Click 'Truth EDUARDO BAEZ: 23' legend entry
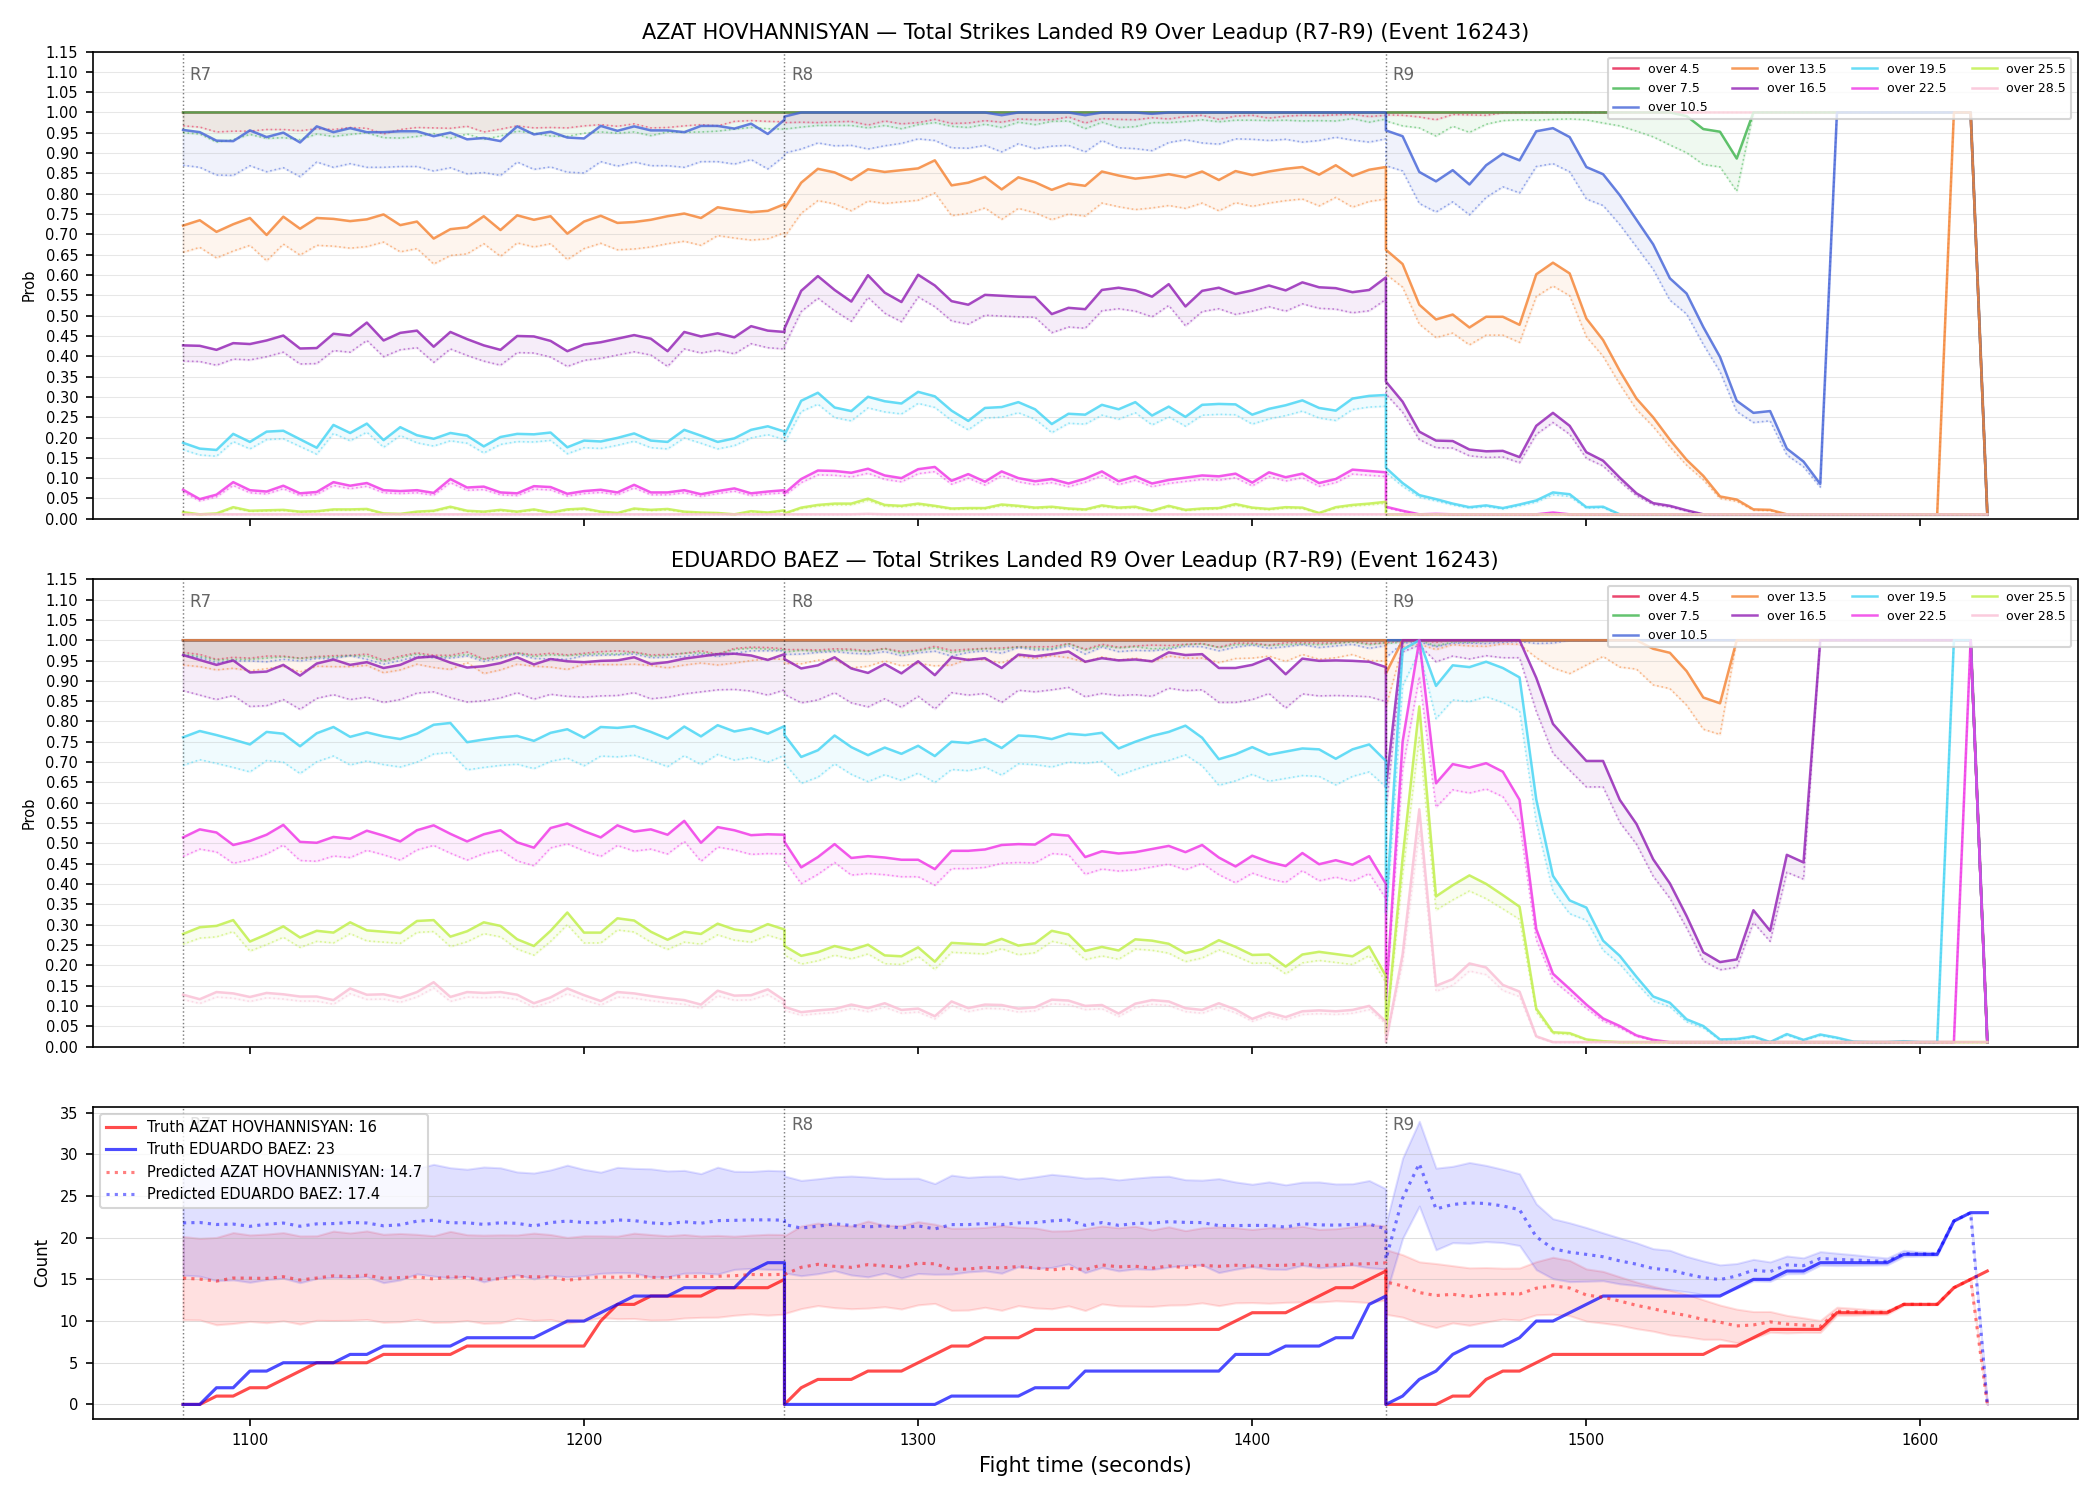 (x=220, y=1149)
